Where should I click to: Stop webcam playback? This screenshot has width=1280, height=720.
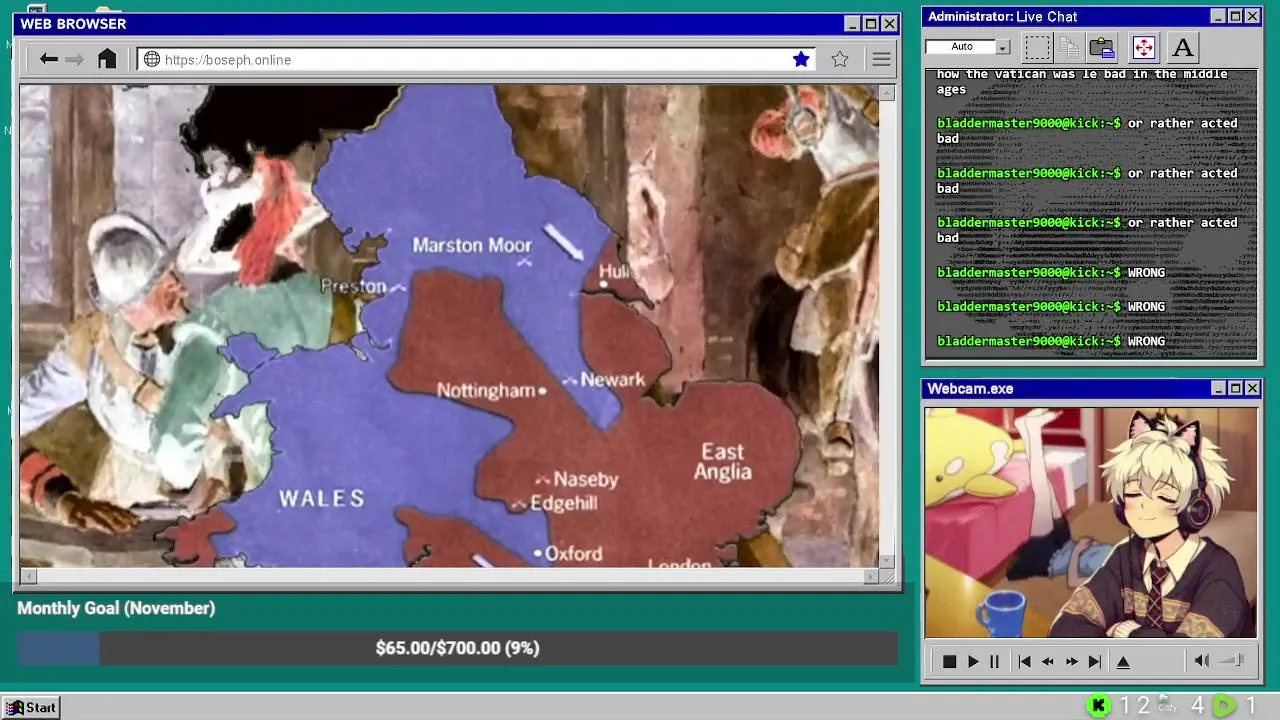pyautogui.click(x=949, y=661)
